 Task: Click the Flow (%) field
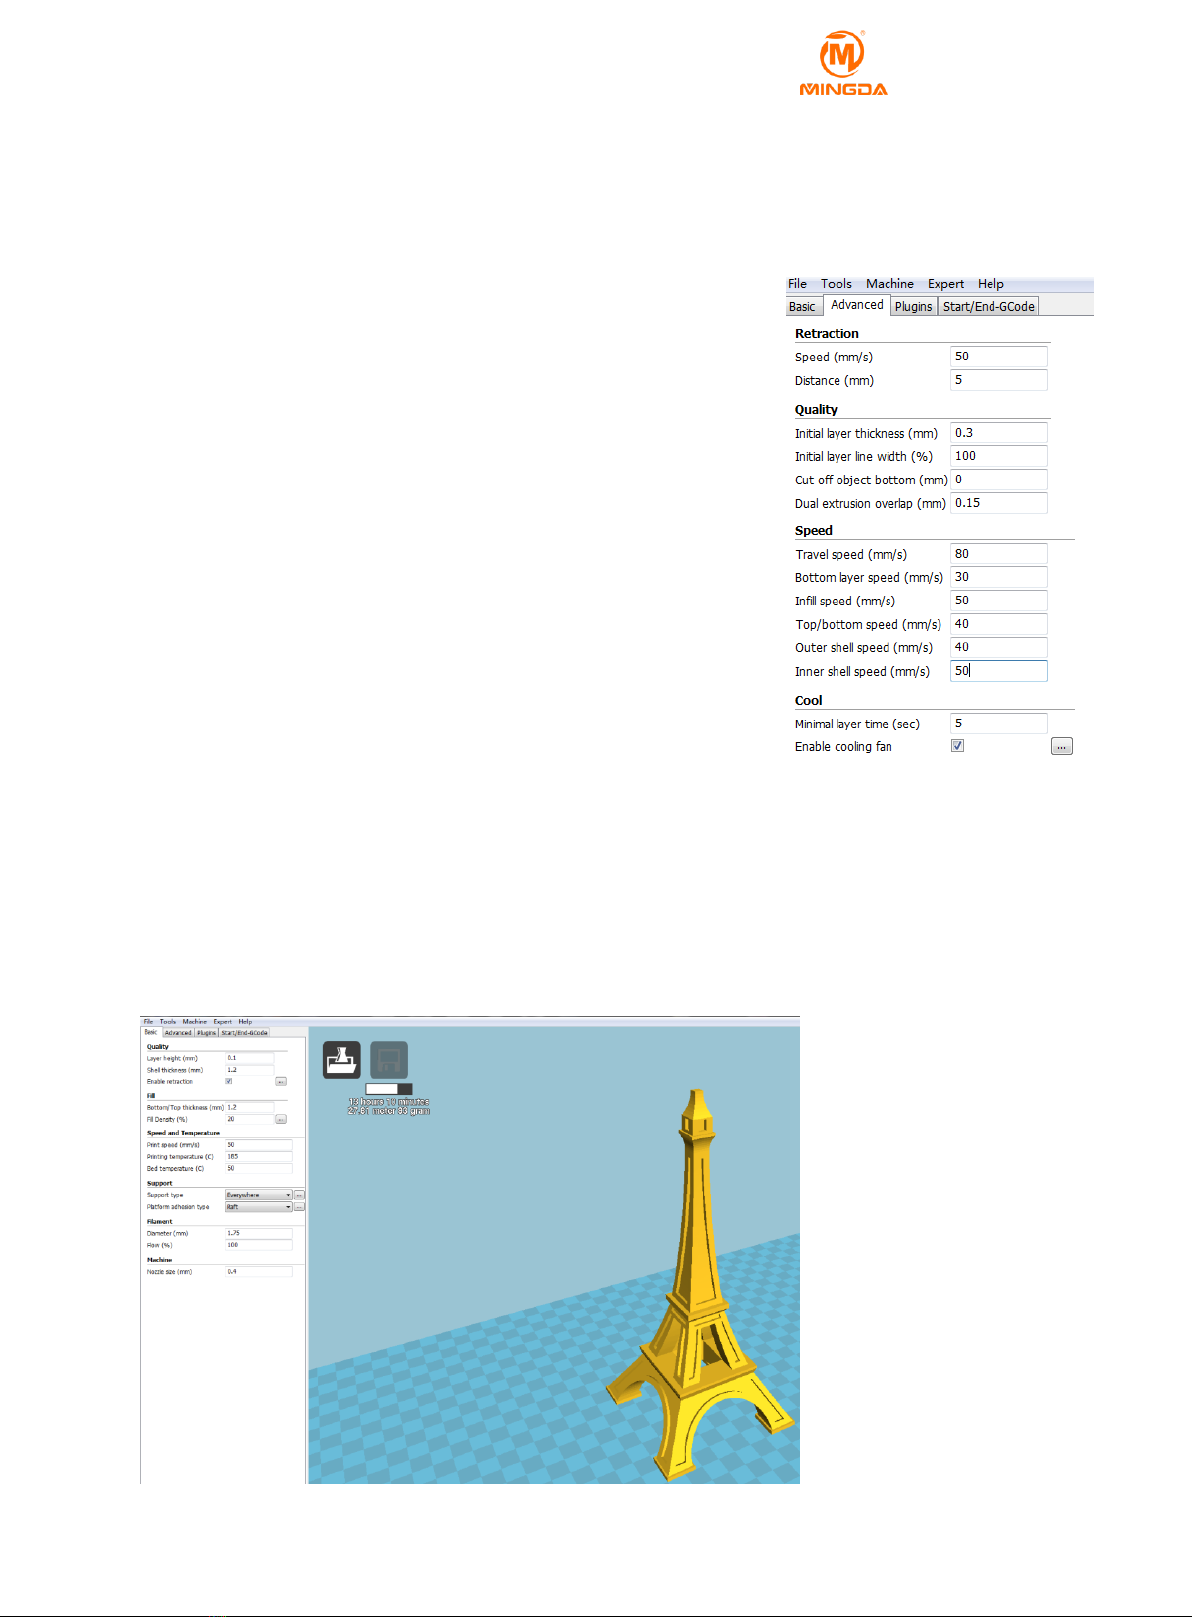pyautogui.click(x=259, y=1246)
